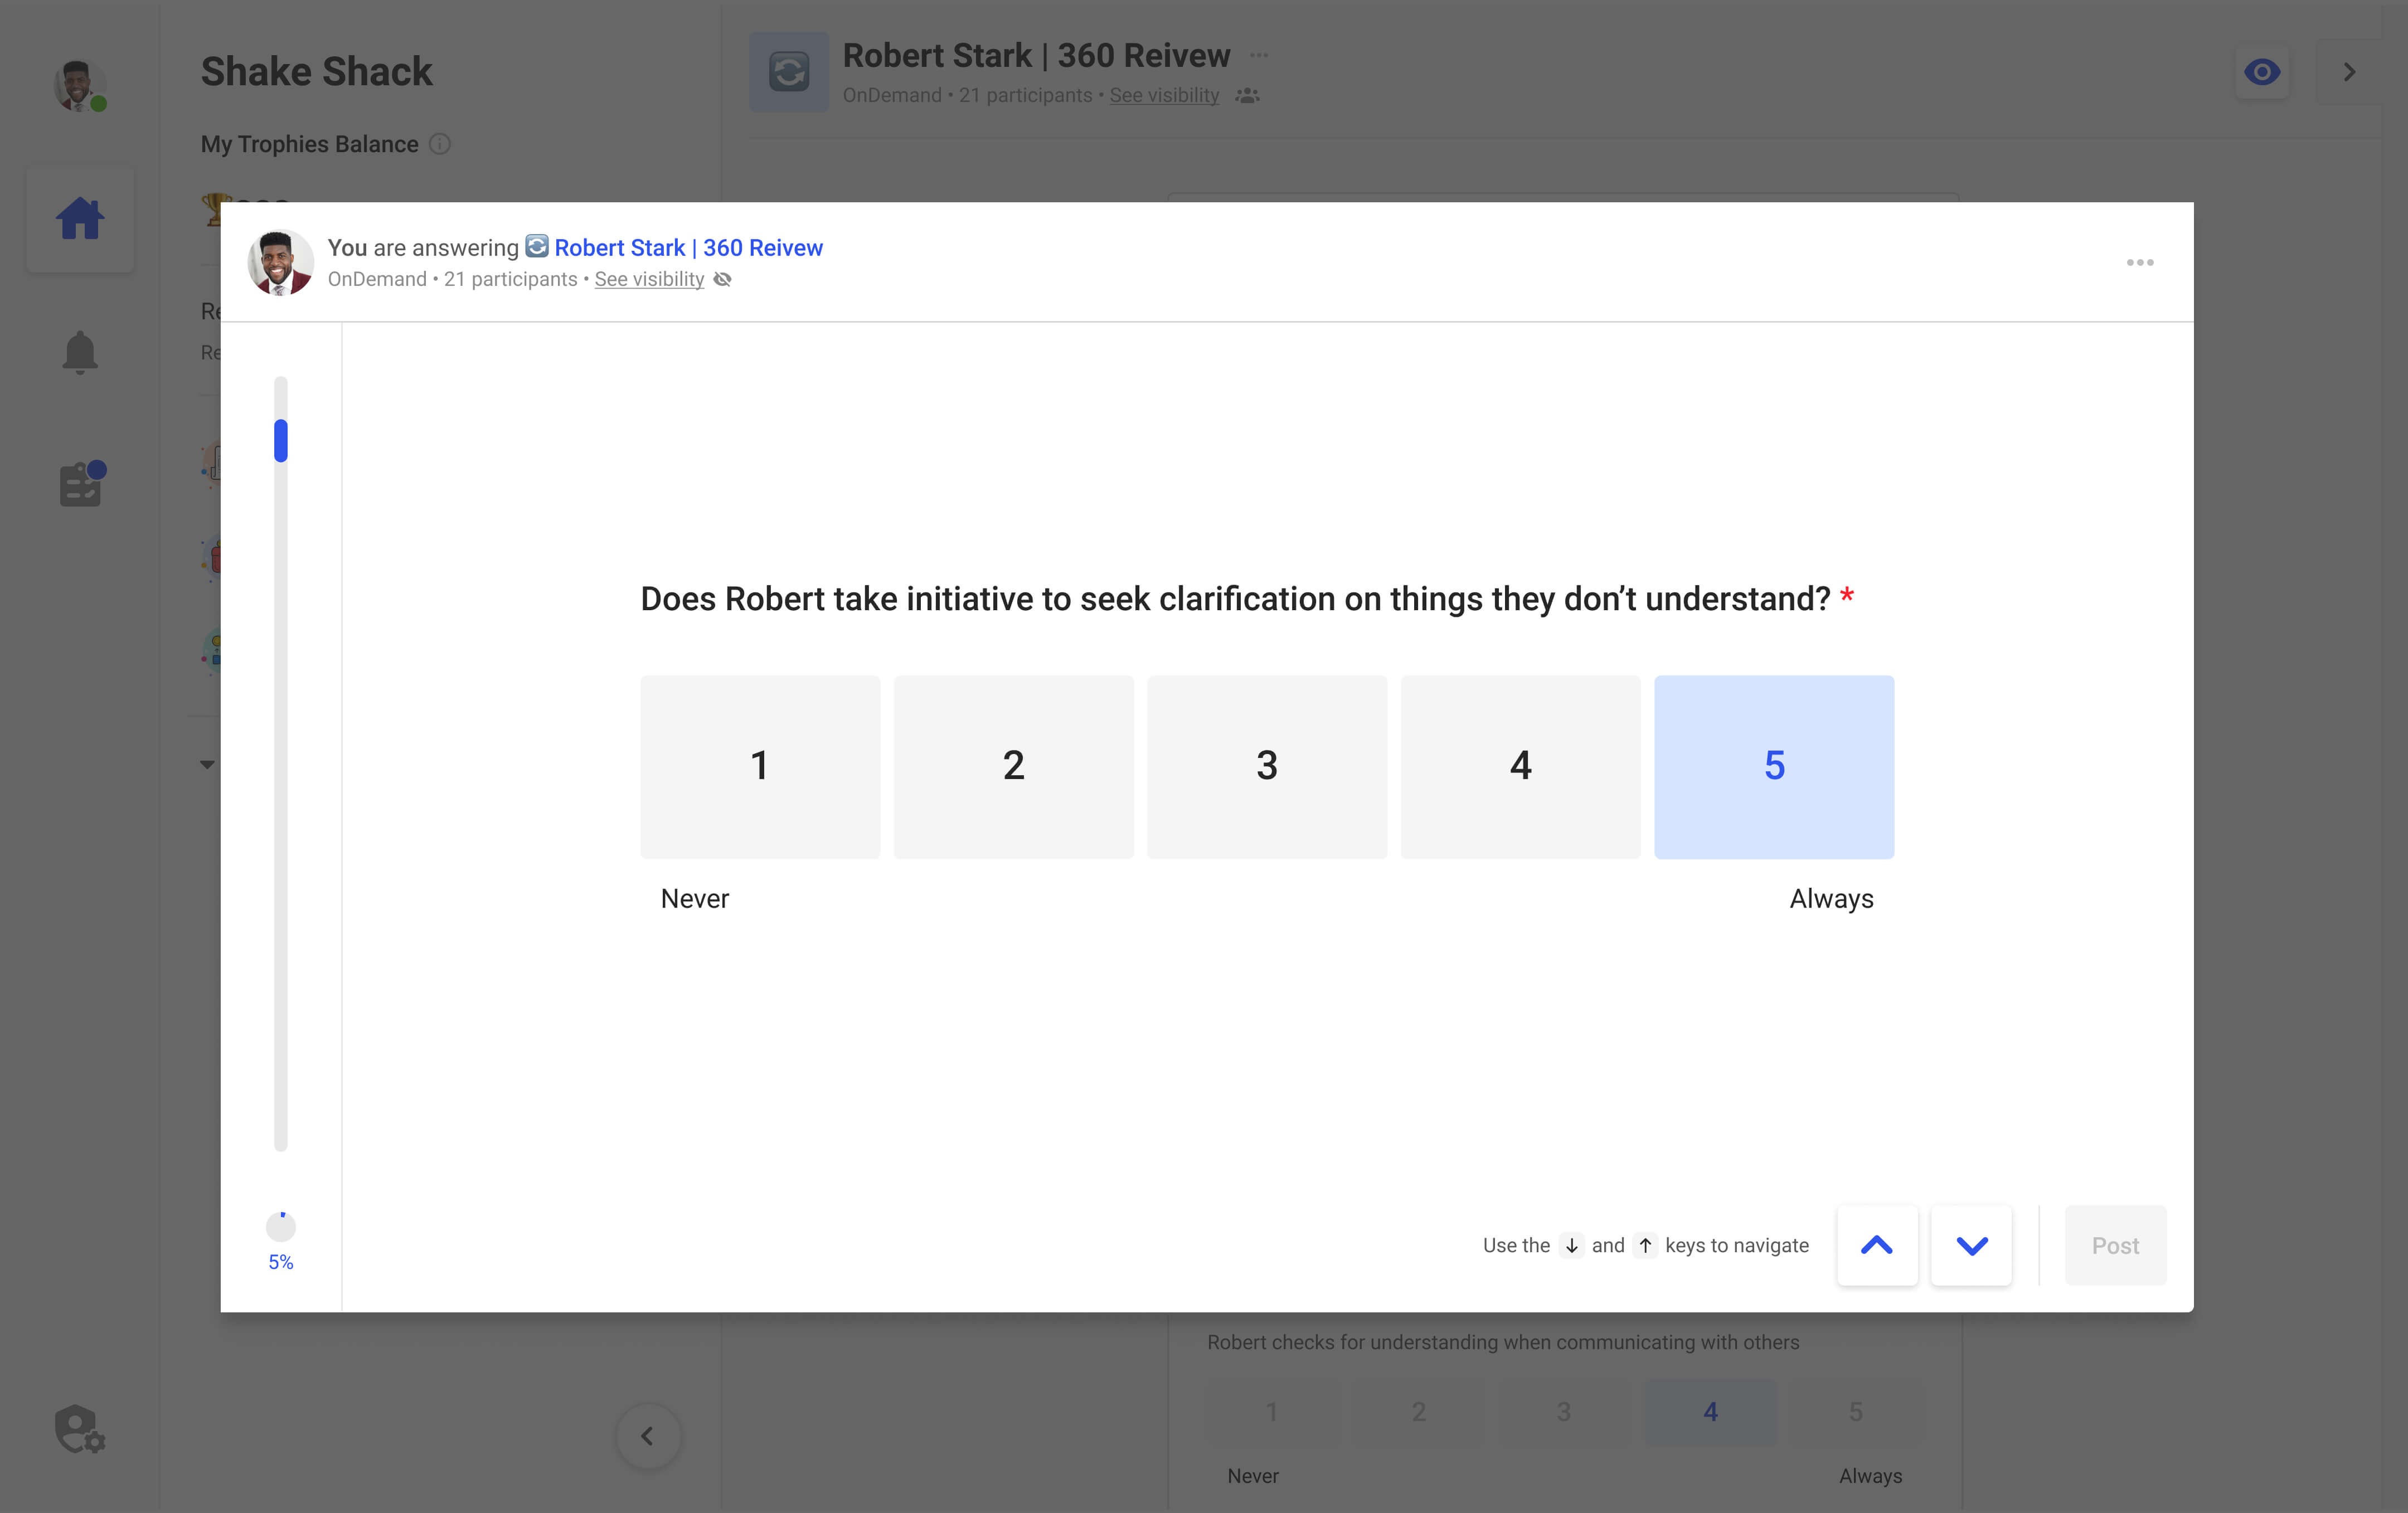Select rating 5 in the modal

tap(1774, 766)
